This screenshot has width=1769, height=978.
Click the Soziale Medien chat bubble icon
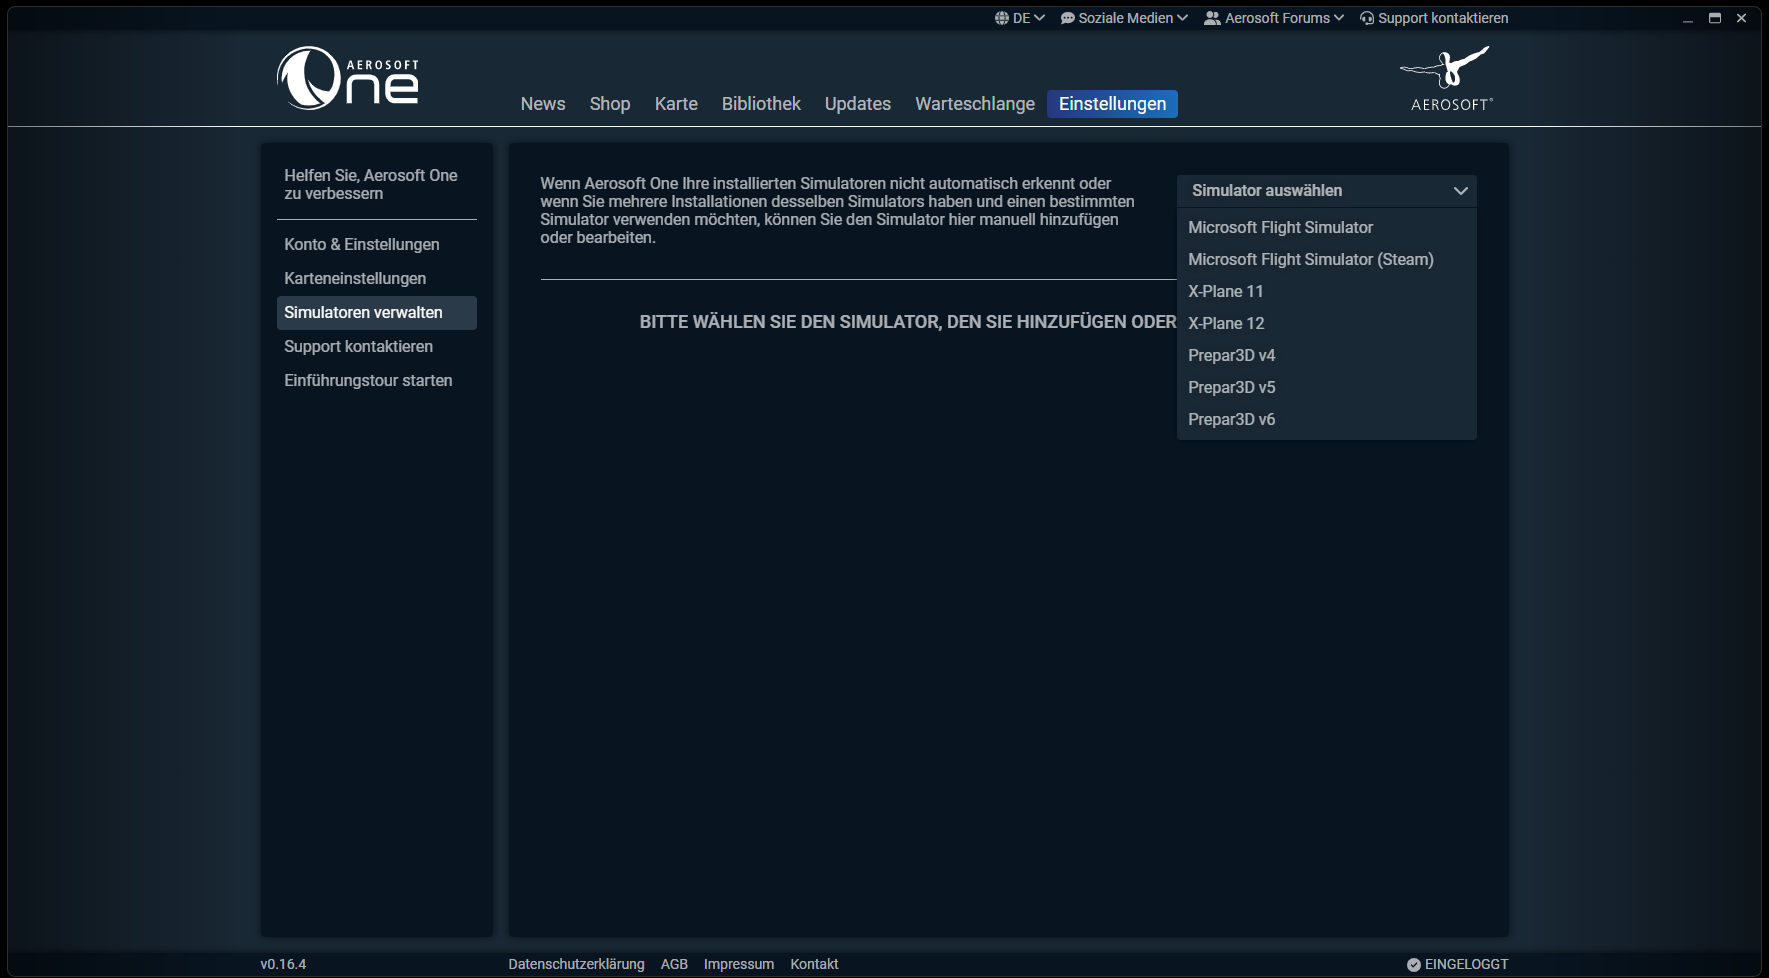[x=1067, y=18]
